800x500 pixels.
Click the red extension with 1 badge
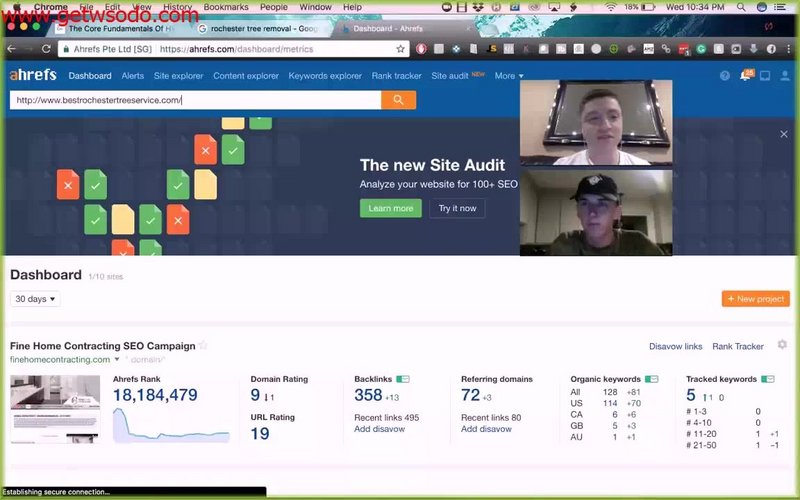coord(684,49)
